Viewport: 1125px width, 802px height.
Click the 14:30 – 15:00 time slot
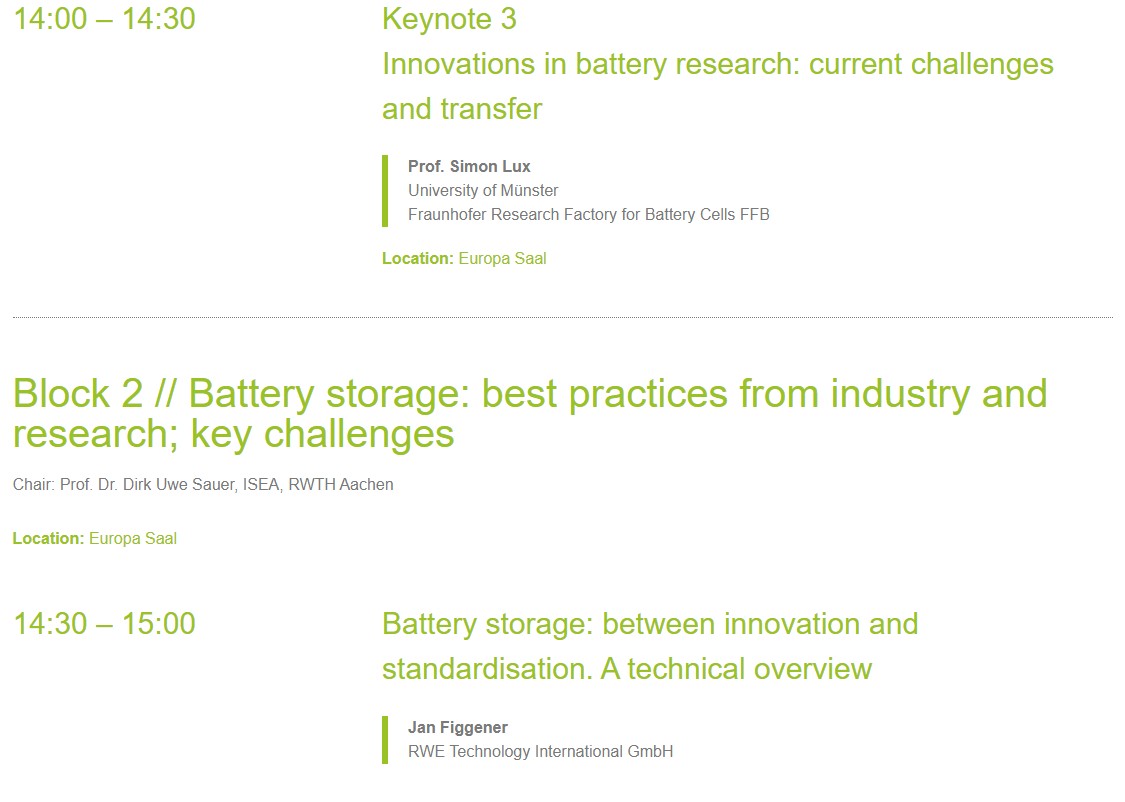pos(104,624)
